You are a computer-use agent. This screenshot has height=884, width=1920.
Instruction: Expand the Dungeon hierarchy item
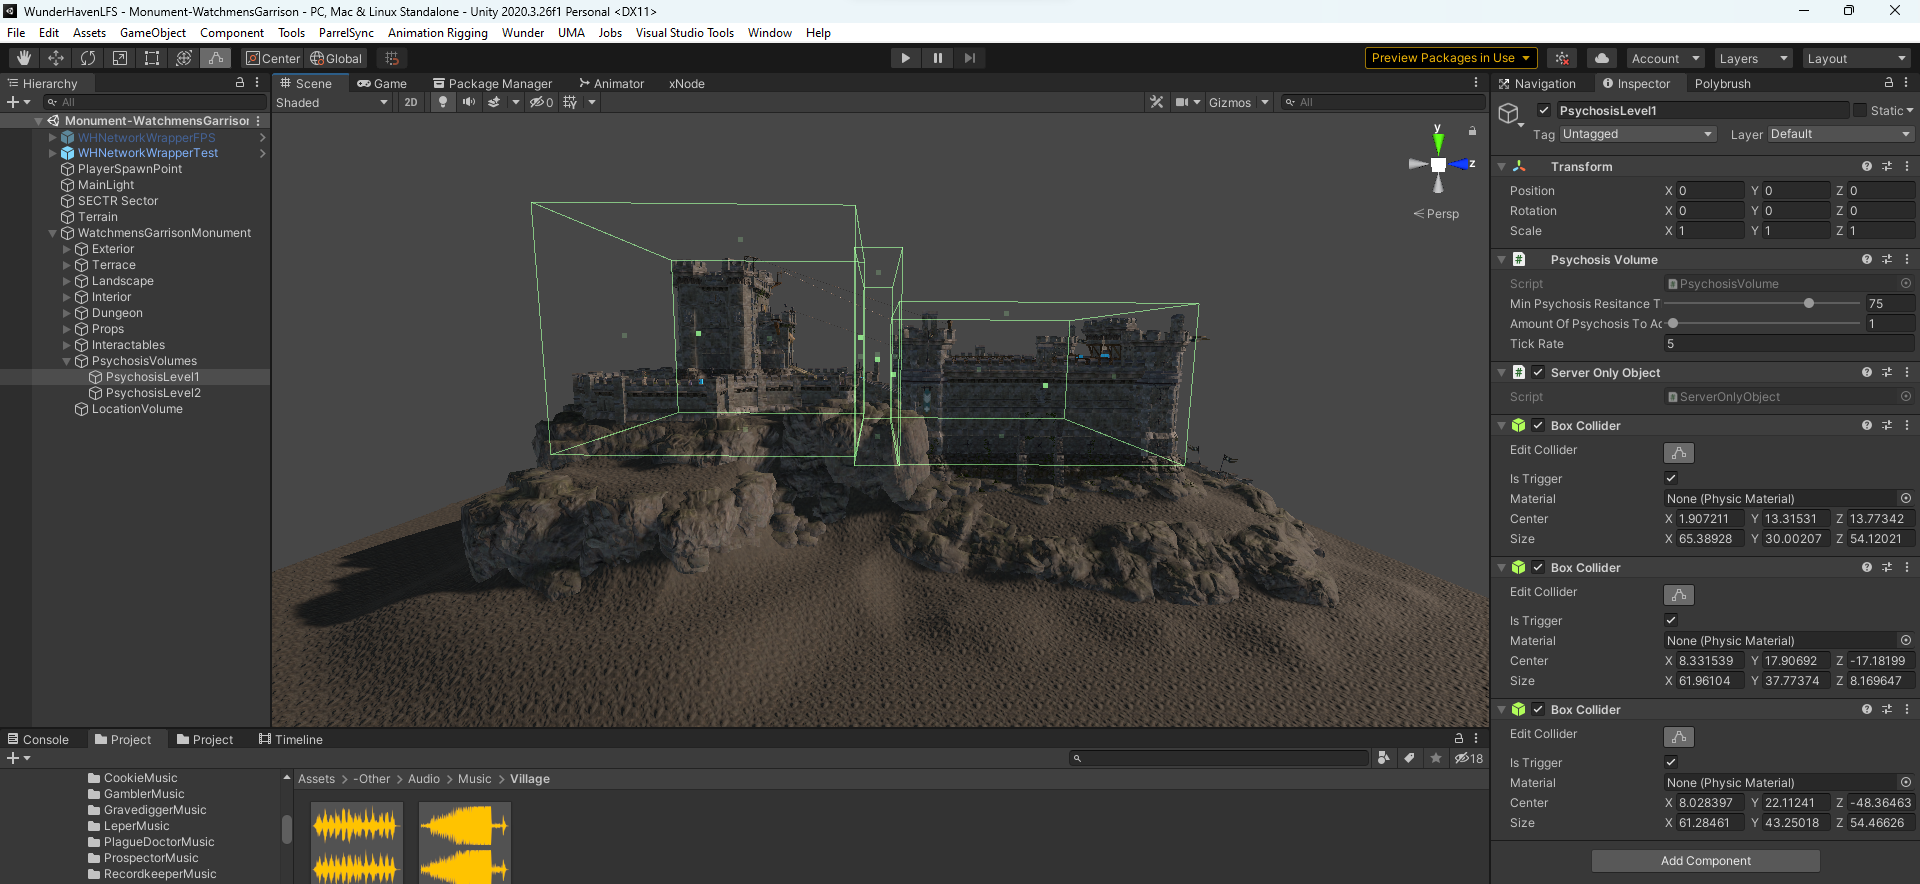point(67,313)
